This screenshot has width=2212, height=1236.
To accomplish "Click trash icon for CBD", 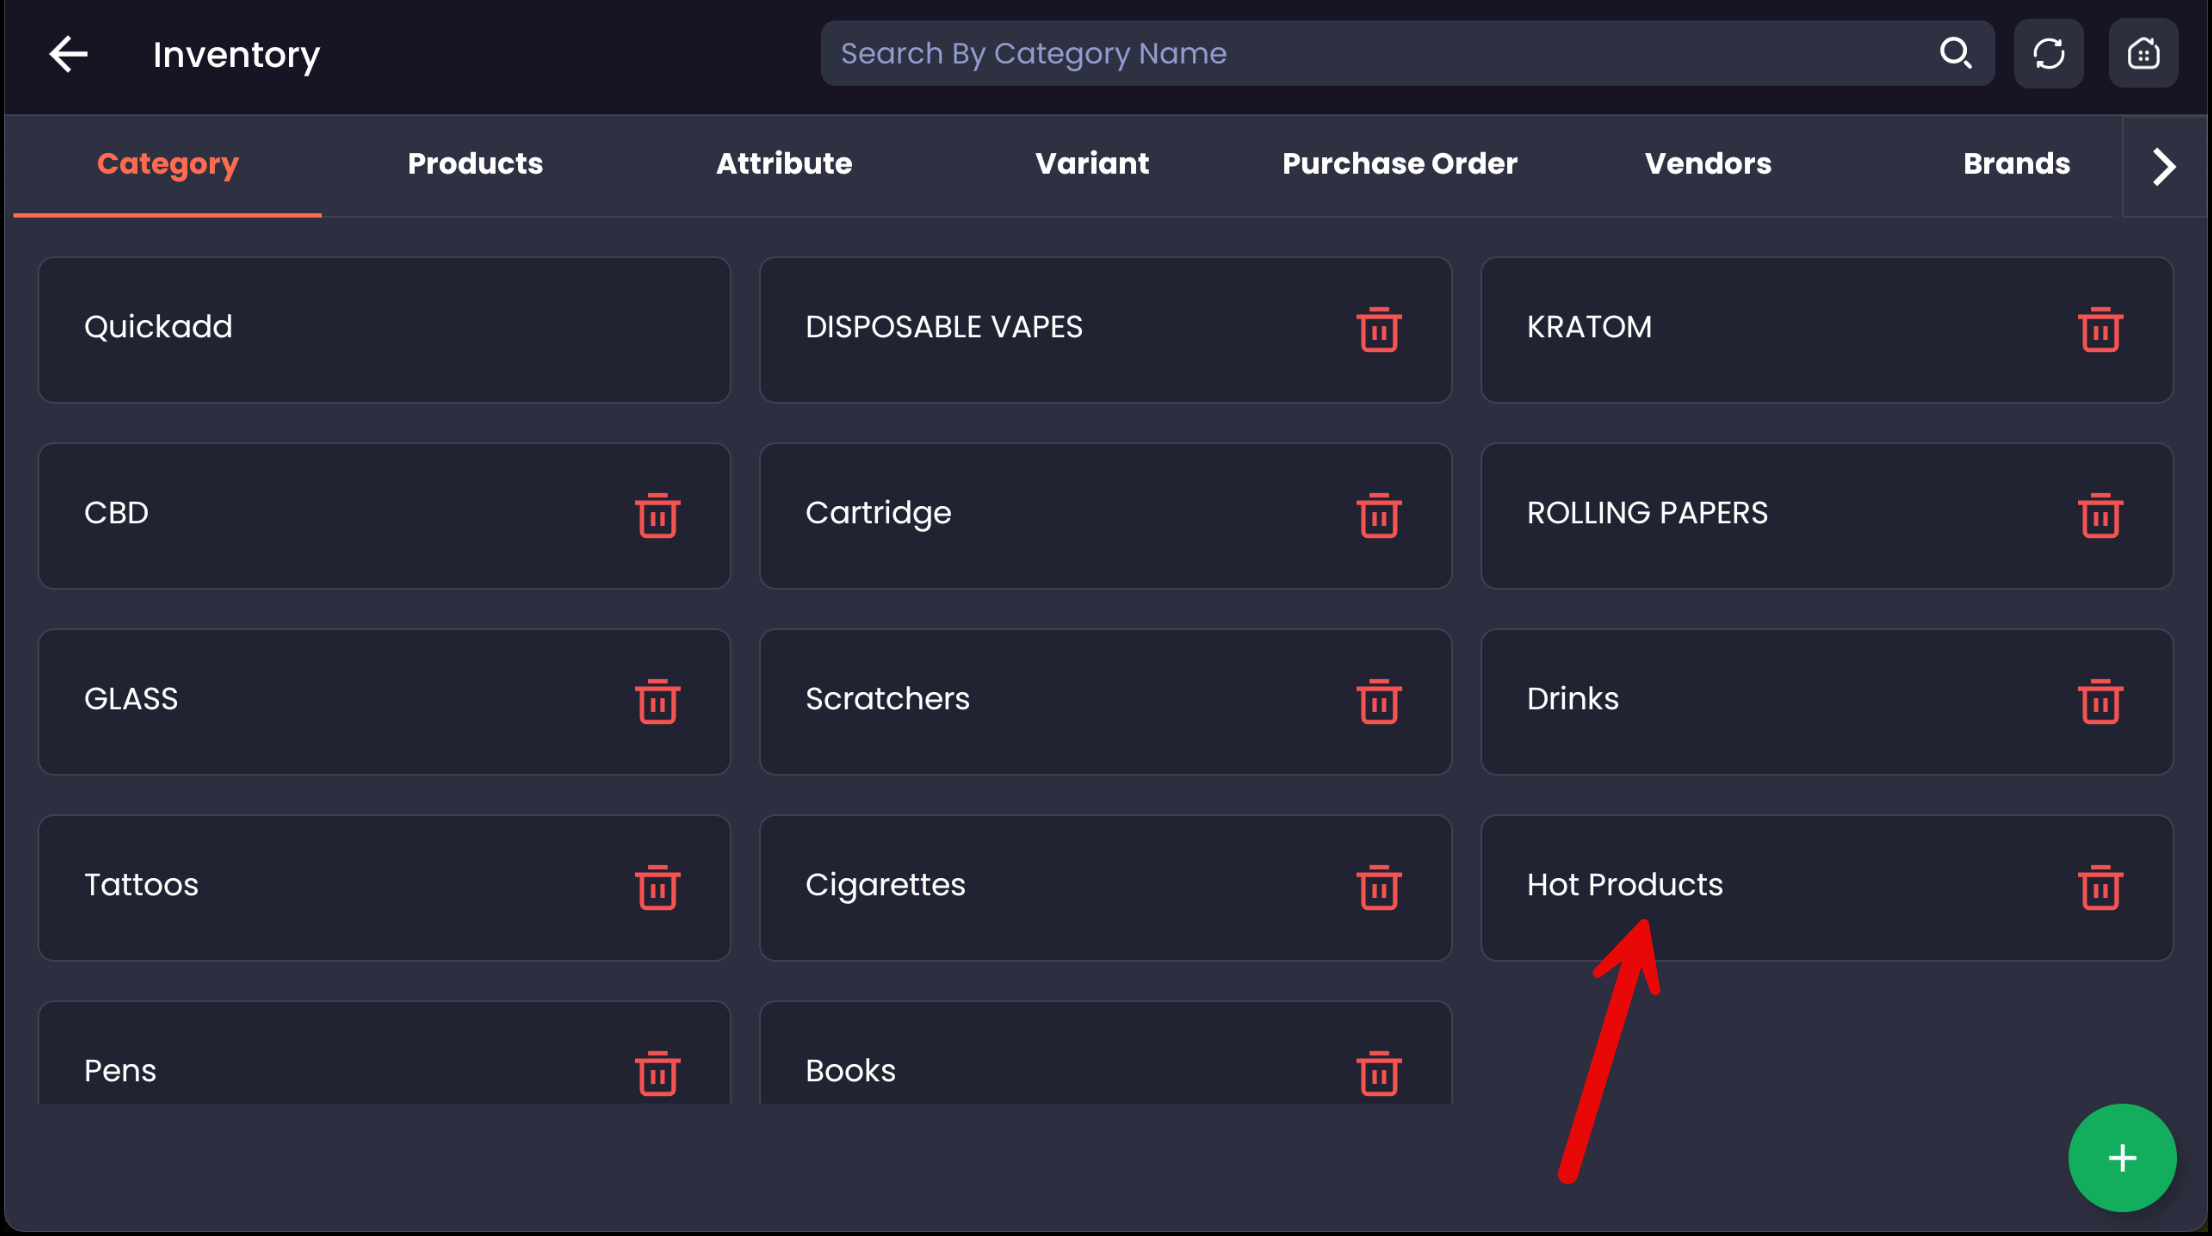I will click(x=657, y=515).
